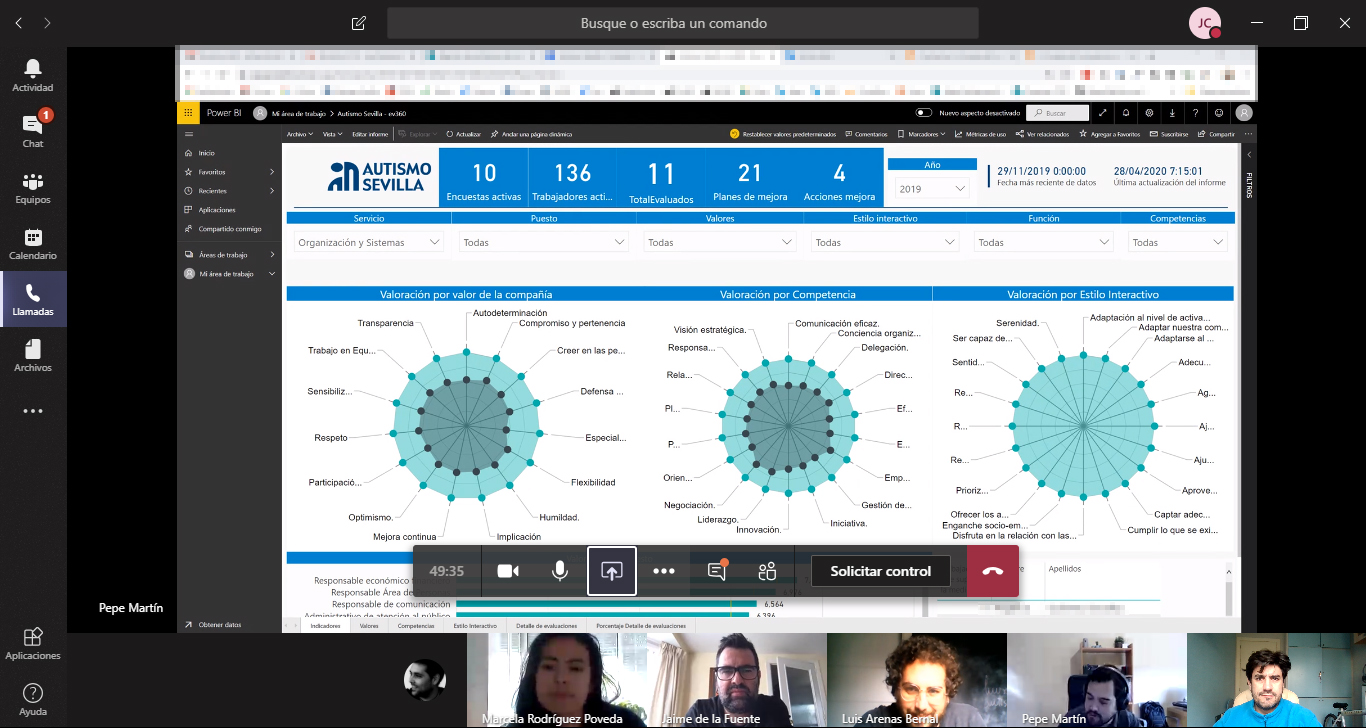Image resolution: width=1366 pixels, height=728 pixels.
Task: Open Ayuda help in sidebar
Action: [x=33, y=698]
